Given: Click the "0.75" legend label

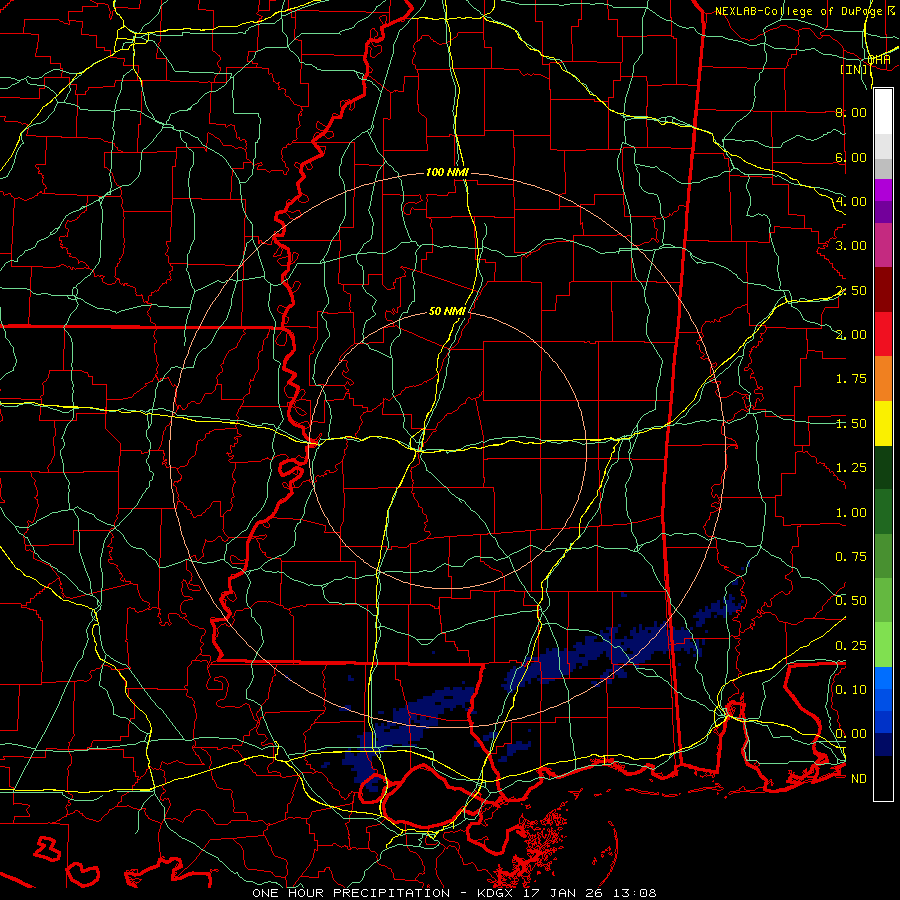Looking at the screenshot, I should click(x=851, y=557).
